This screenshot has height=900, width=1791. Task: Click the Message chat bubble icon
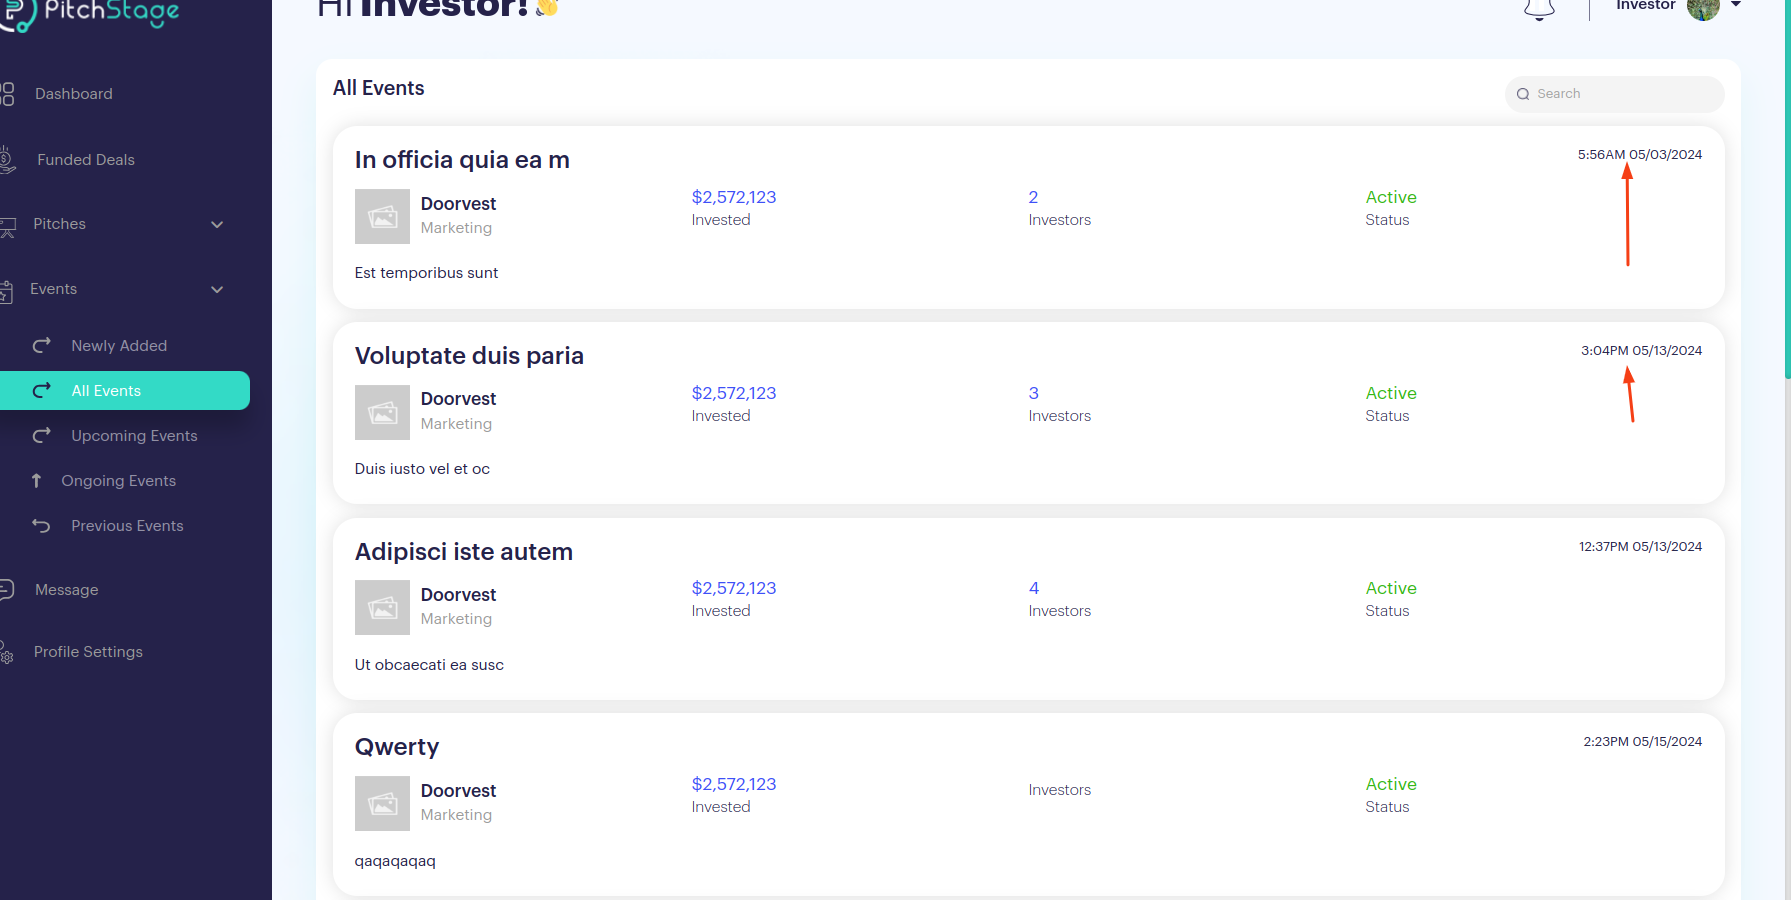click(6, 590)
